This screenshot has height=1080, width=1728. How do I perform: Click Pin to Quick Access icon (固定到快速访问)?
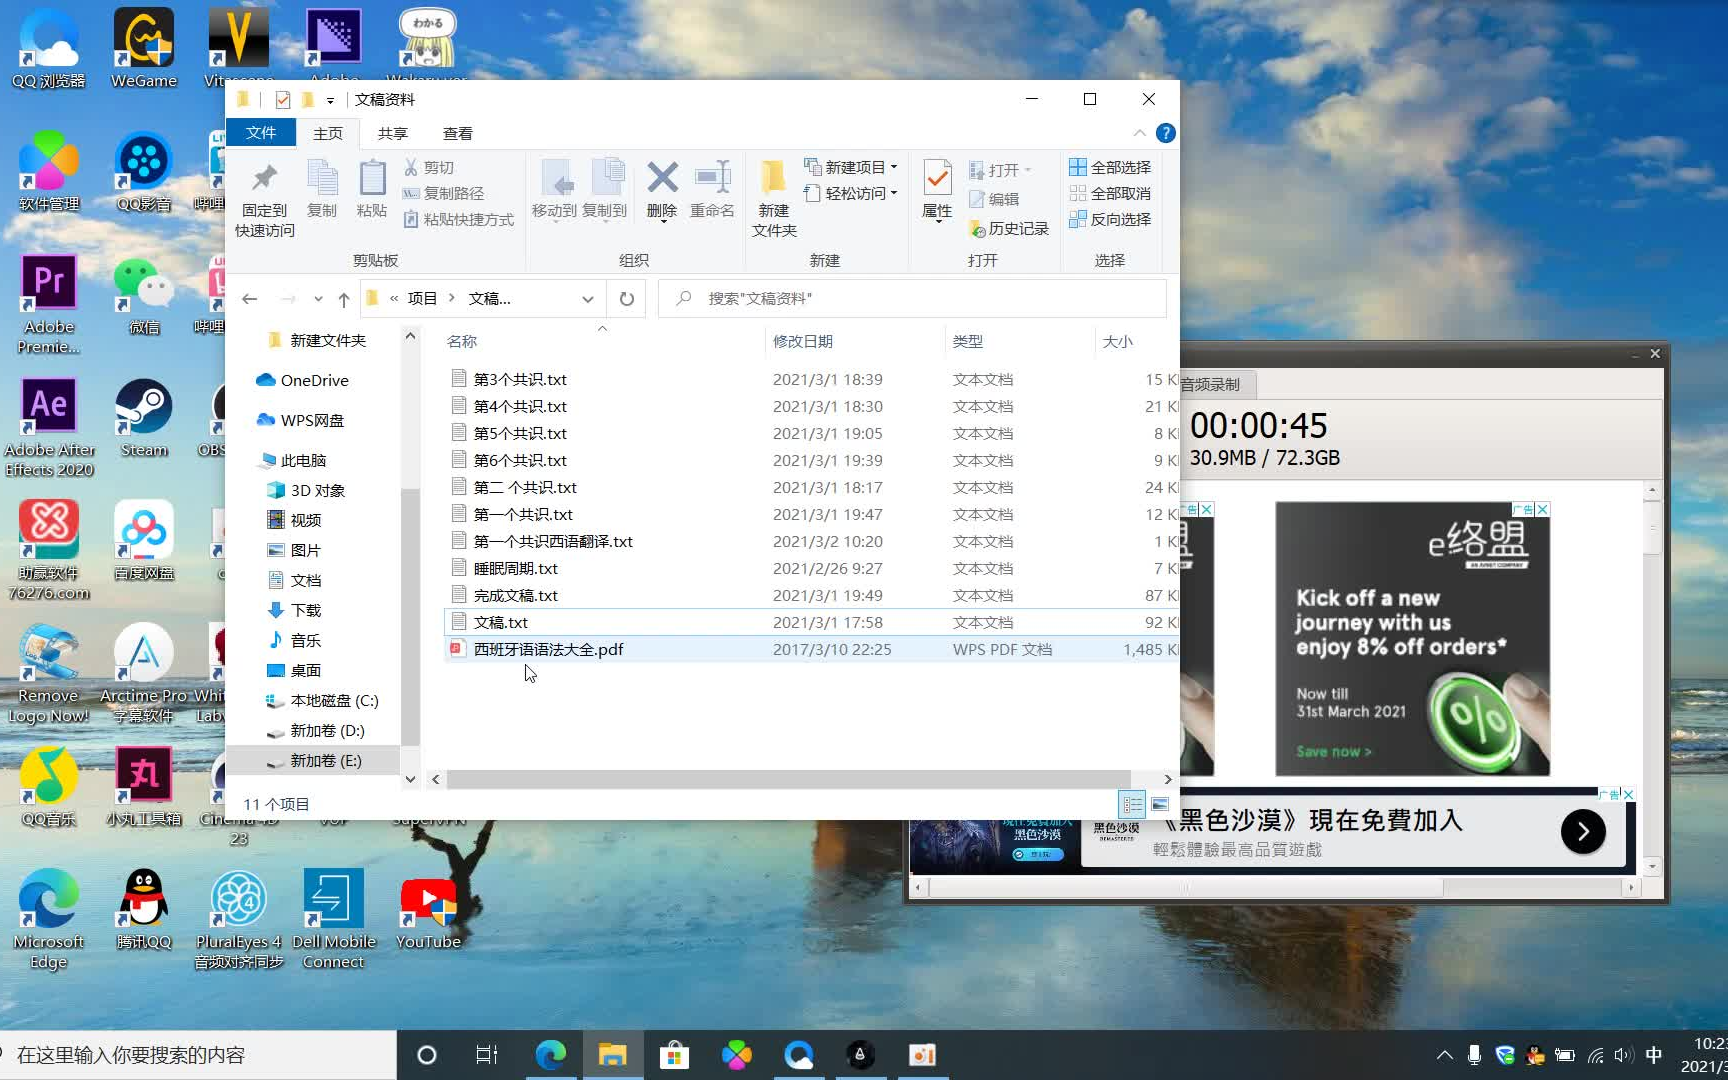pos(264,200)
